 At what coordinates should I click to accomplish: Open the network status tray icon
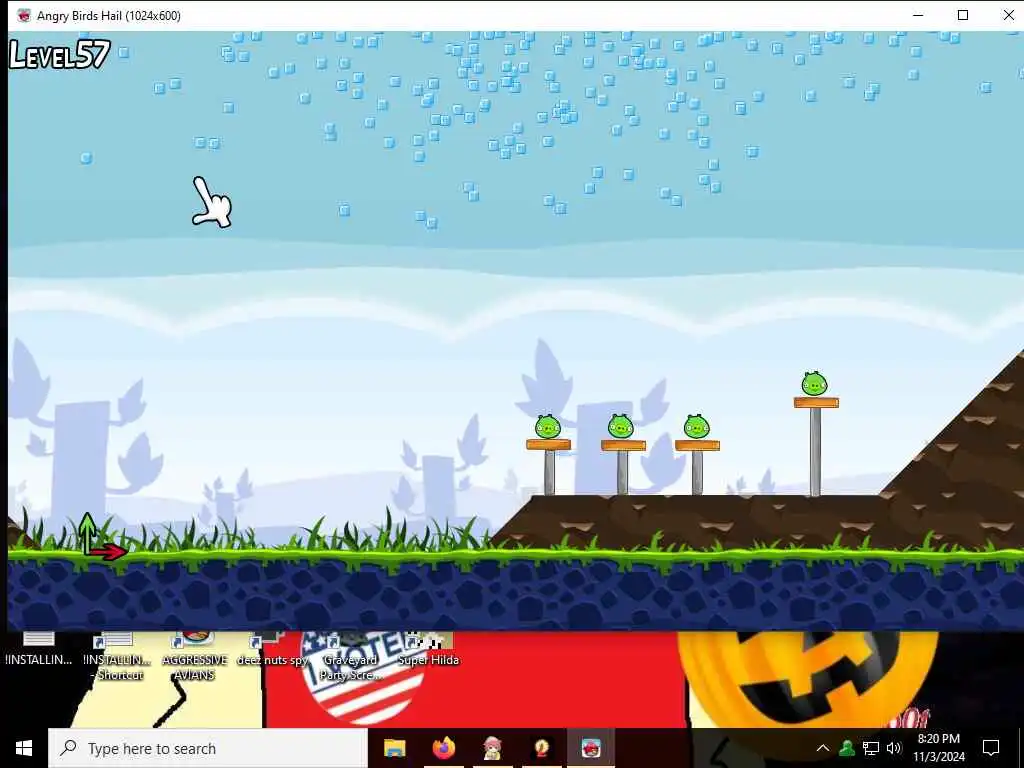(x=871, y=748)
